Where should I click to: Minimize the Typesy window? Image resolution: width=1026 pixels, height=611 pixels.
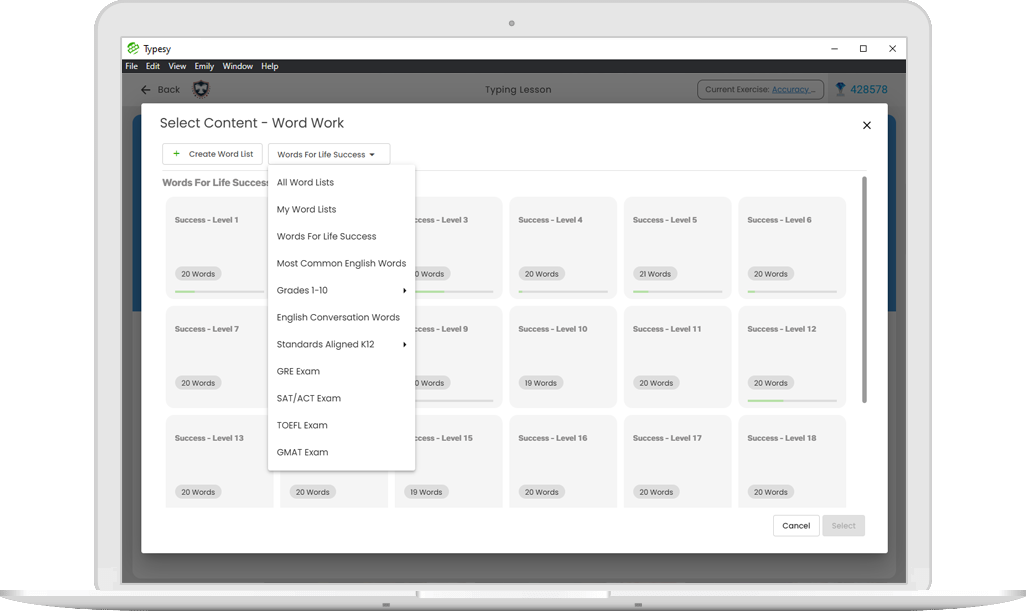(834, 48)
